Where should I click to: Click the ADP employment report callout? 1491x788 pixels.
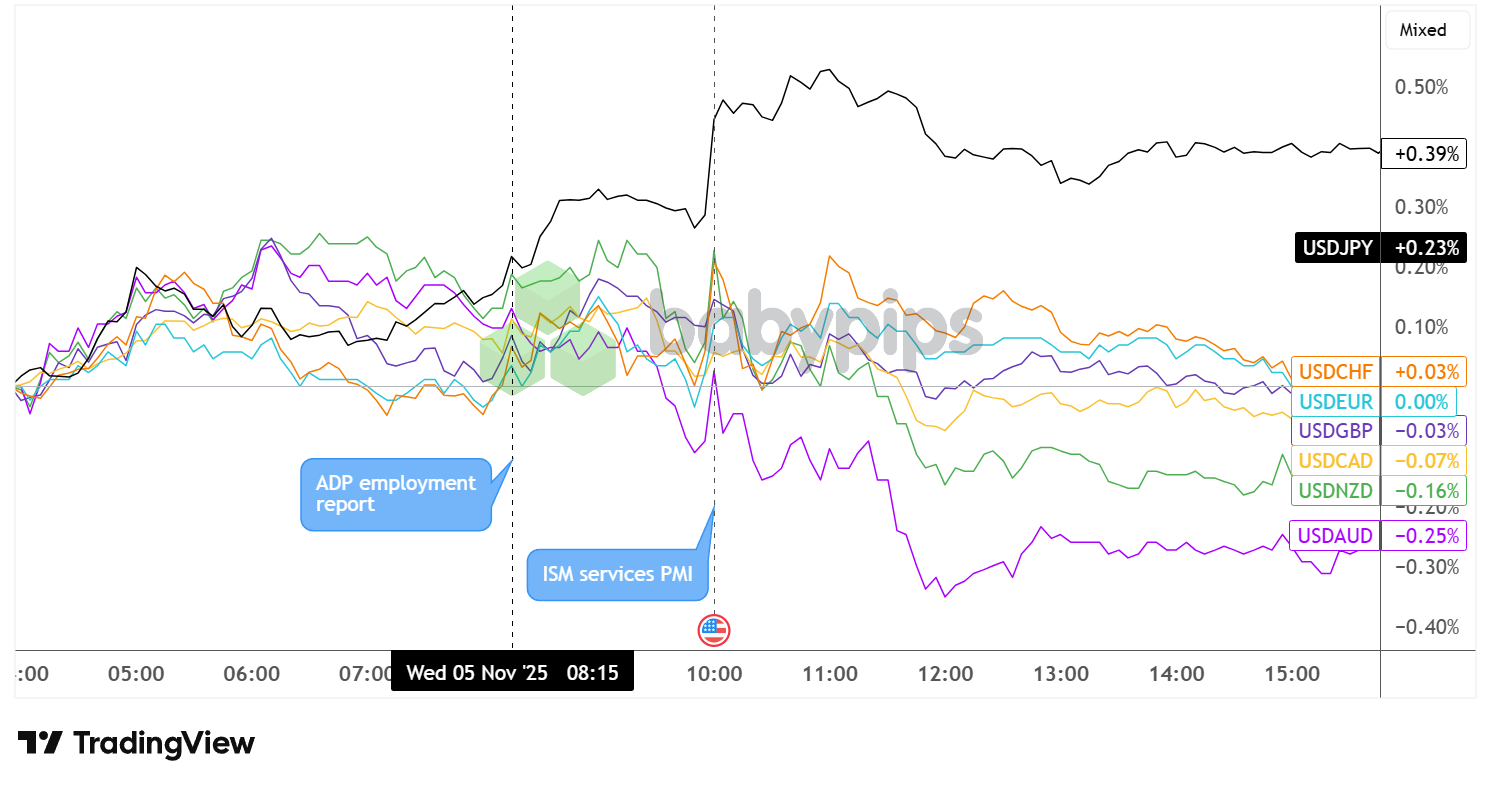coord(396,493)
